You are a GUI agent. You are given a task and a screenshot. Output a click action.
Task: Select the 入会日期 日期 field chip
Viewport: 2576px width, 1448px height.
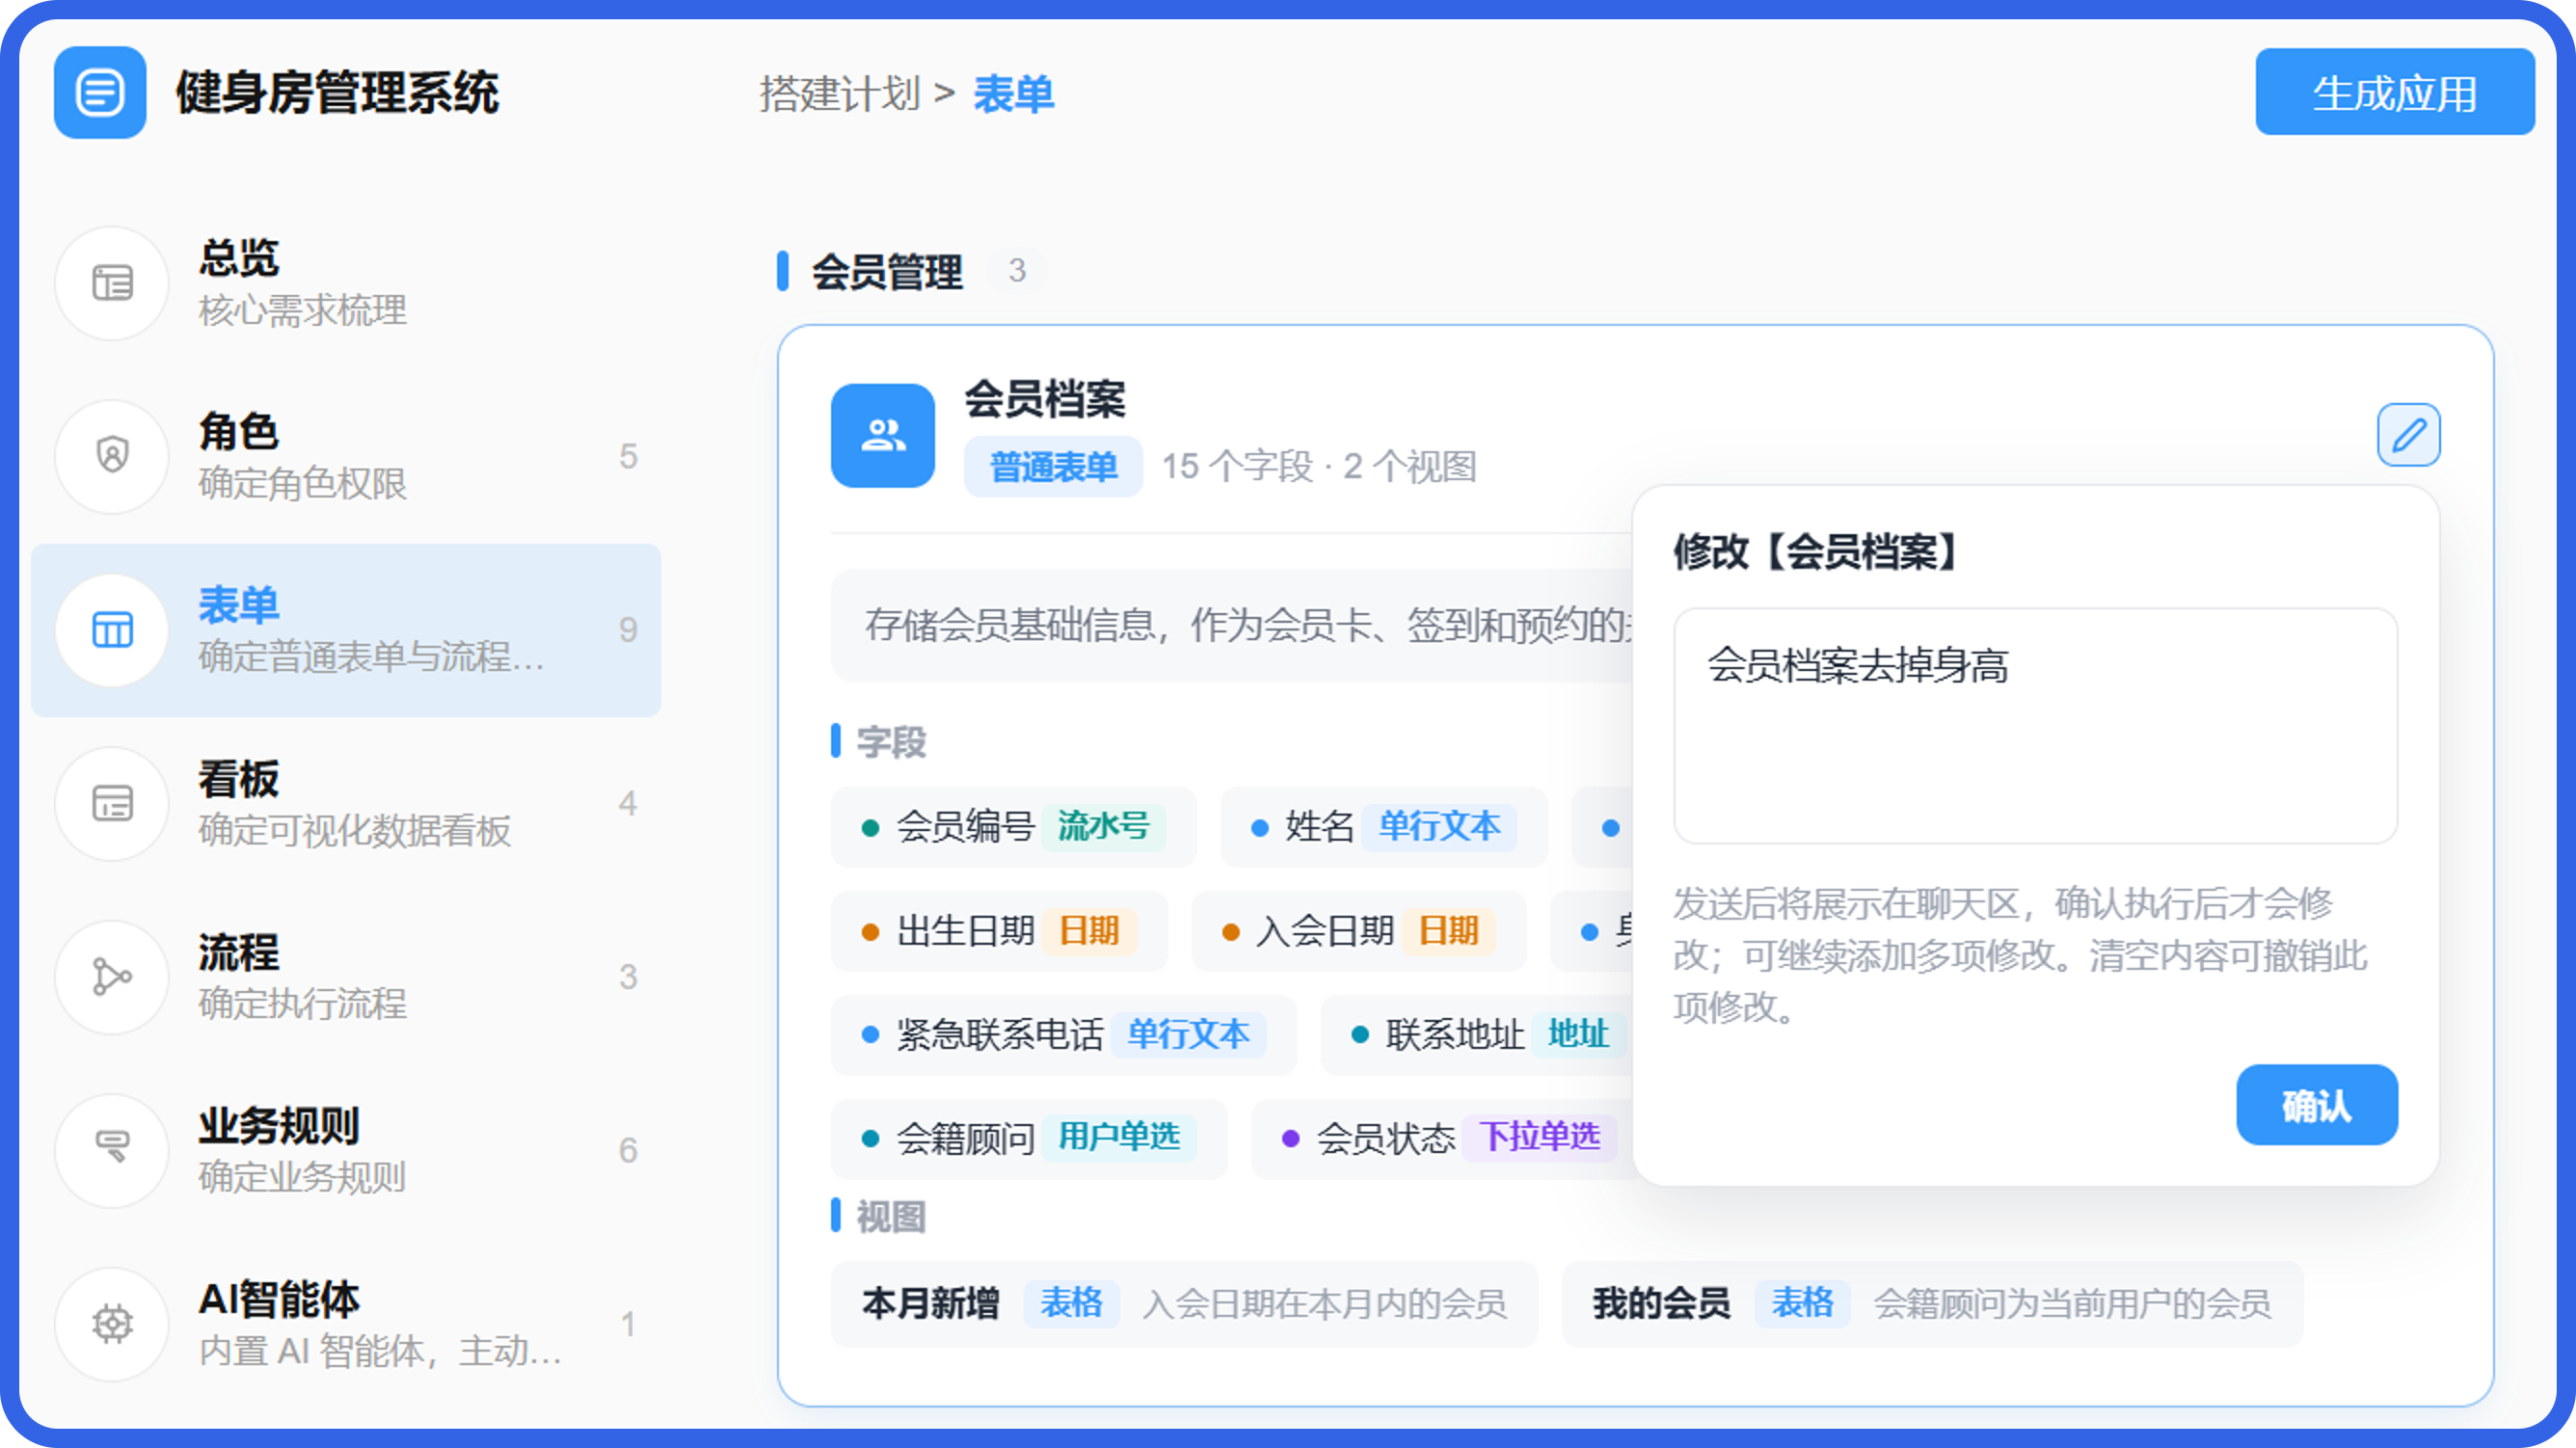point(1359,931)
